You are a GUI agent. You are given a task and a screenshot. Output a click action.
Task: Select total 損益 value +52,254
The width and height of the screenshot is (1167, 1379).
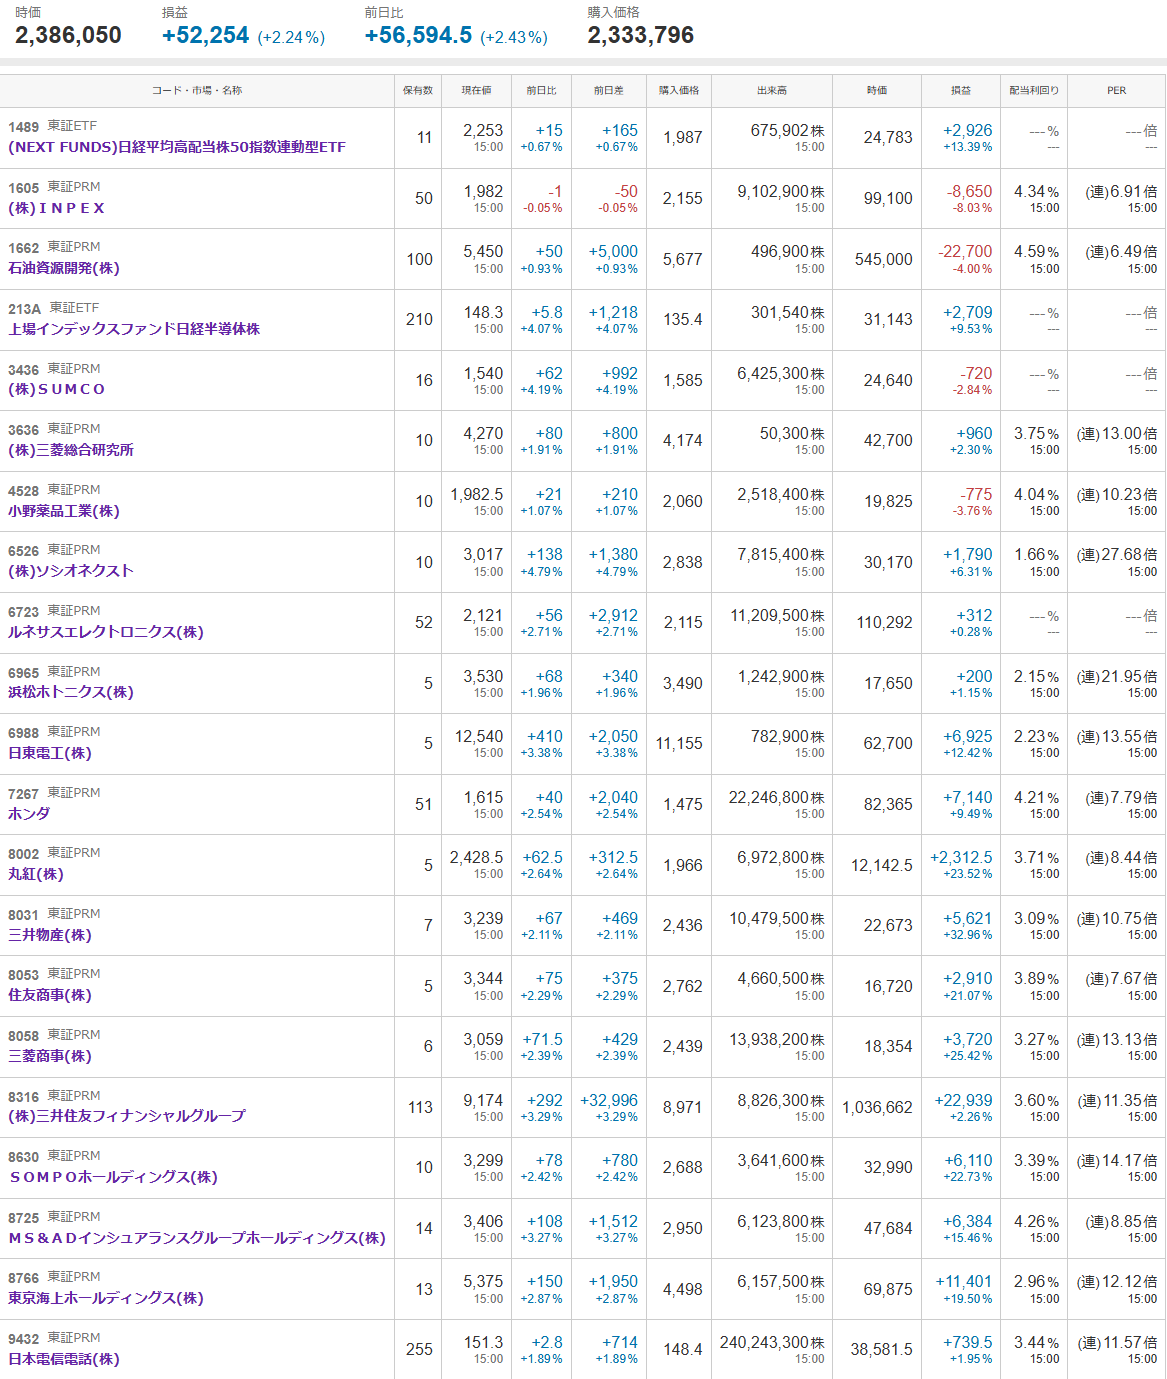pos(205,35)
